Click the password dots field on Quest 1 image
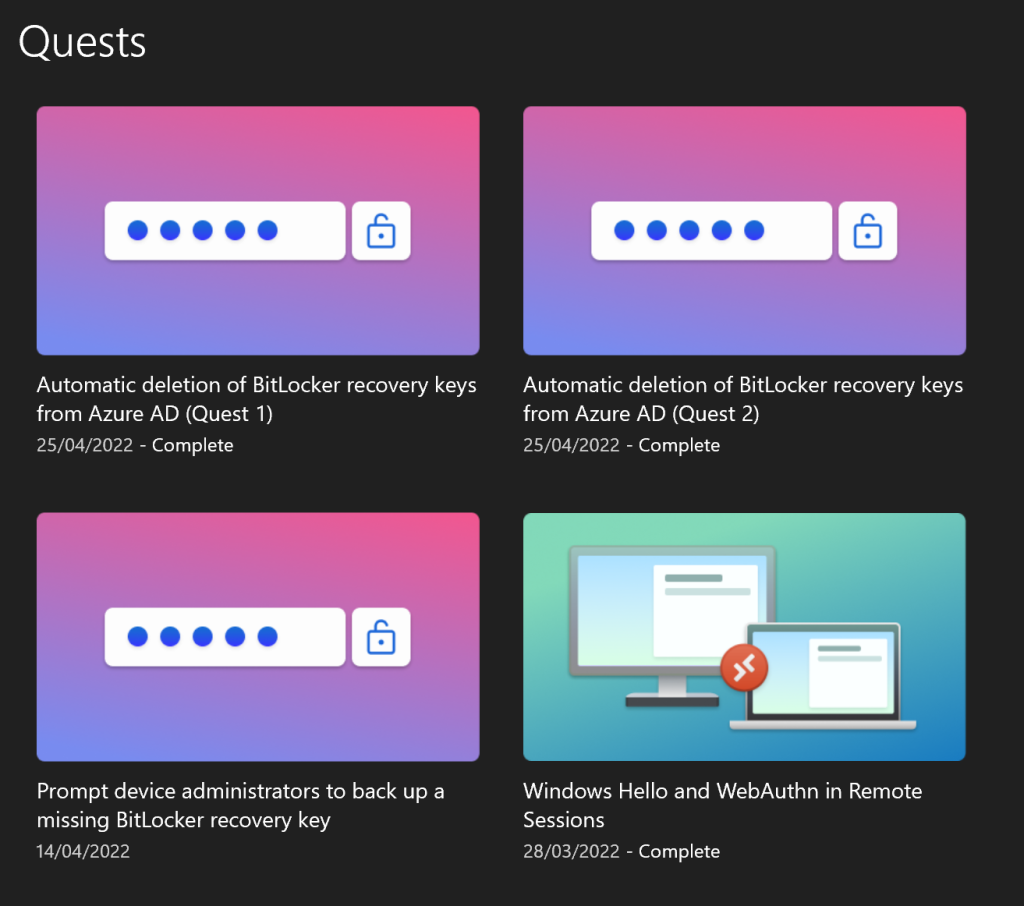Viewport: 1024px width, 906px height. pos(225,231)
